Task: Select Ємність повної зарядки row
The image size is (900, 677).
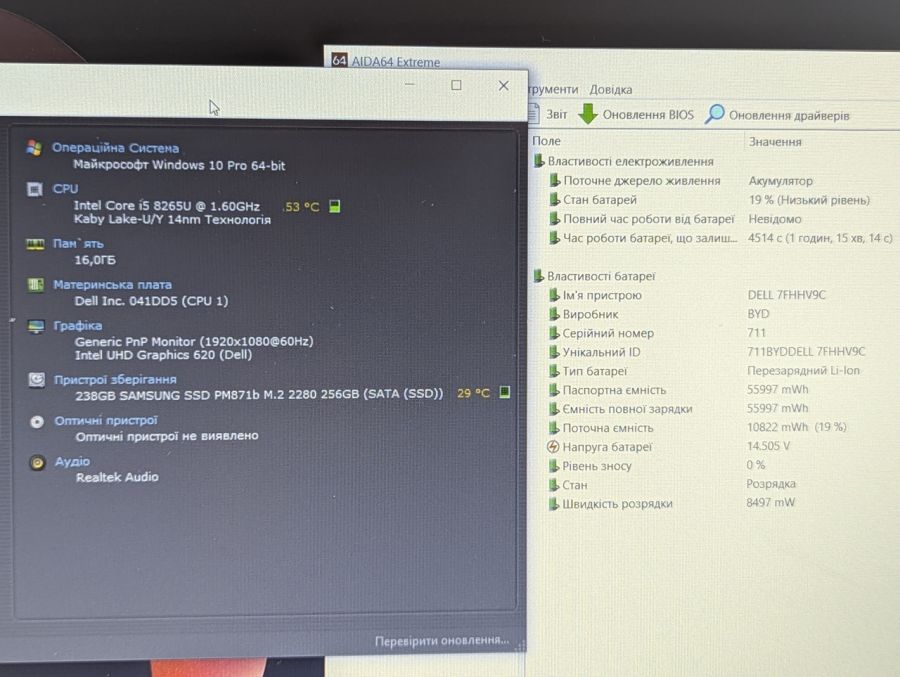Action: click(x=678, y=409)
